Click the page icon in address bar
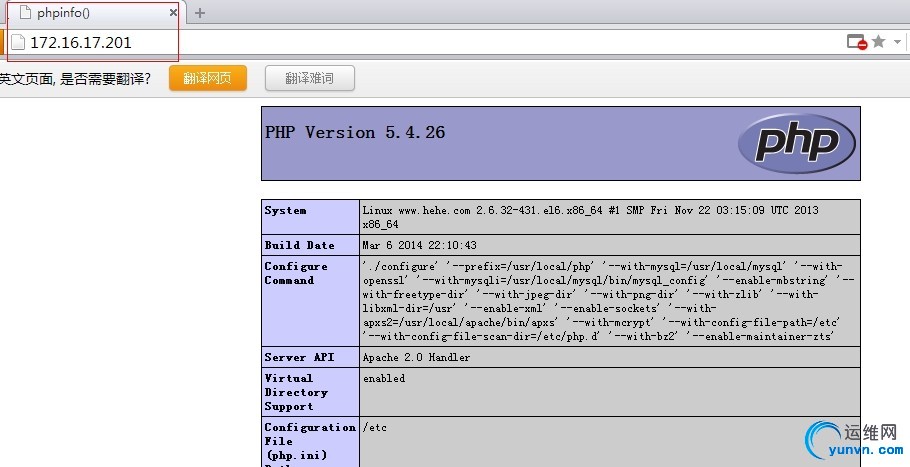Screen dimensions: 910x467 click(18, 42)
